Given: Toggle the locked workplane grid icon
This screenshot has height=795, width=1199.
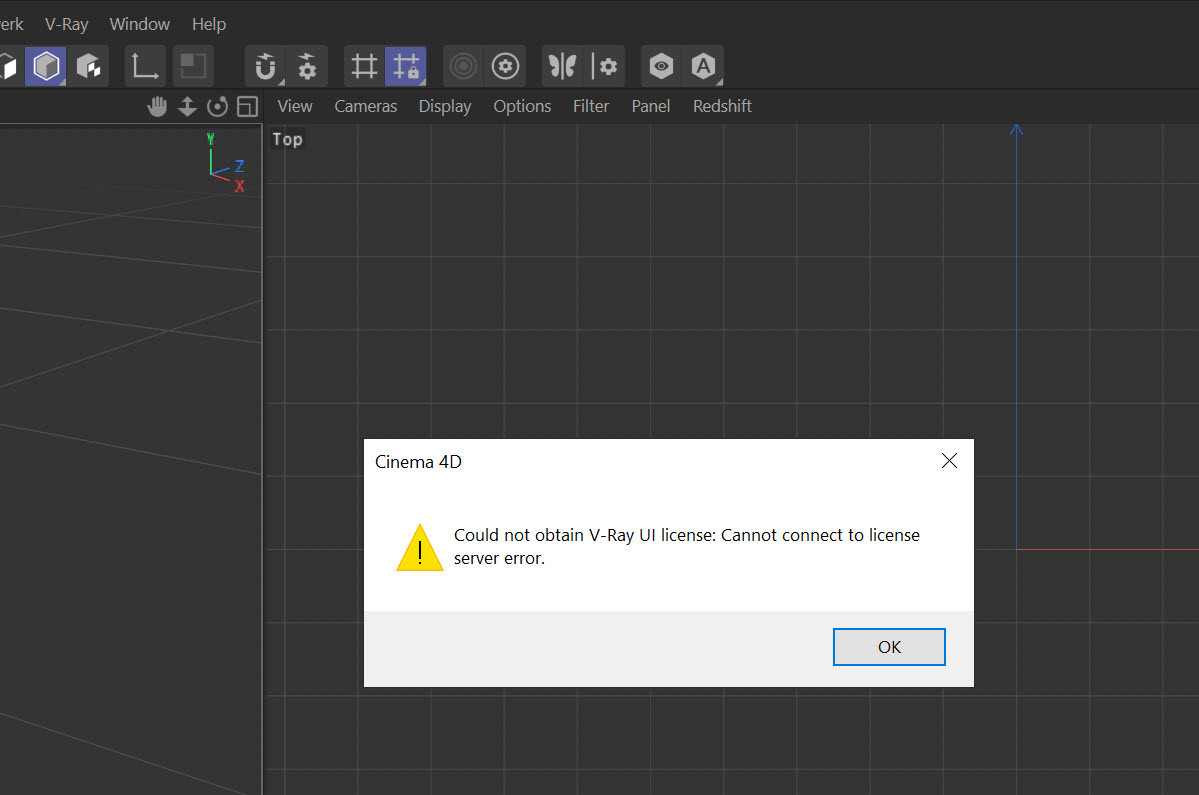Looking at the screenshot, I should [x=406, y=67].
